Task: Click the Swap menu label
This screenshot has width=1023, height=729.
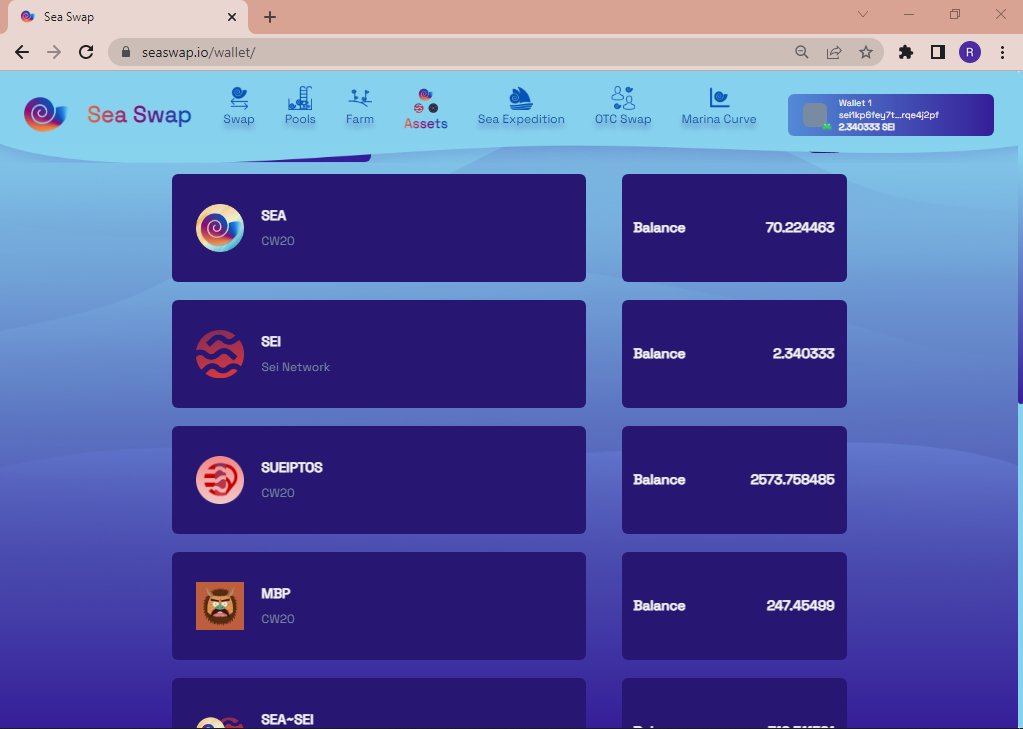Action: [x=239, y=119]
